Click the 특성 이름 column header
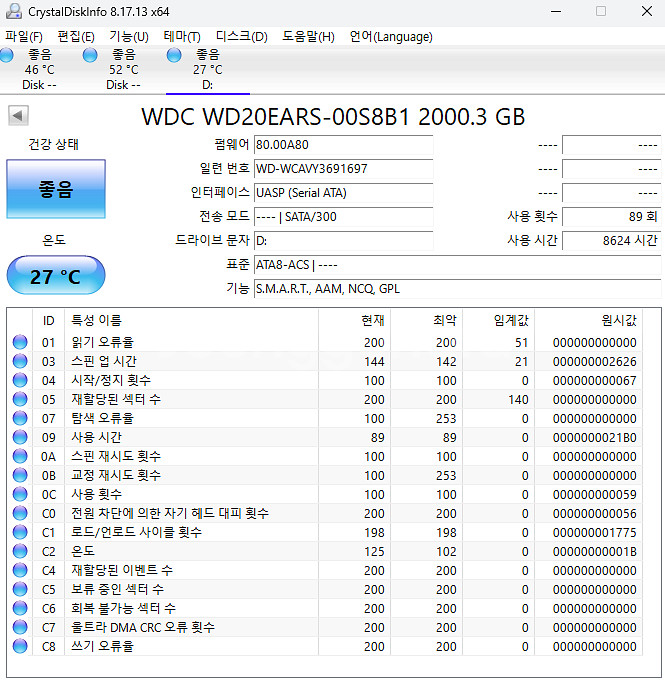665x683 pixels. [191, 321]
